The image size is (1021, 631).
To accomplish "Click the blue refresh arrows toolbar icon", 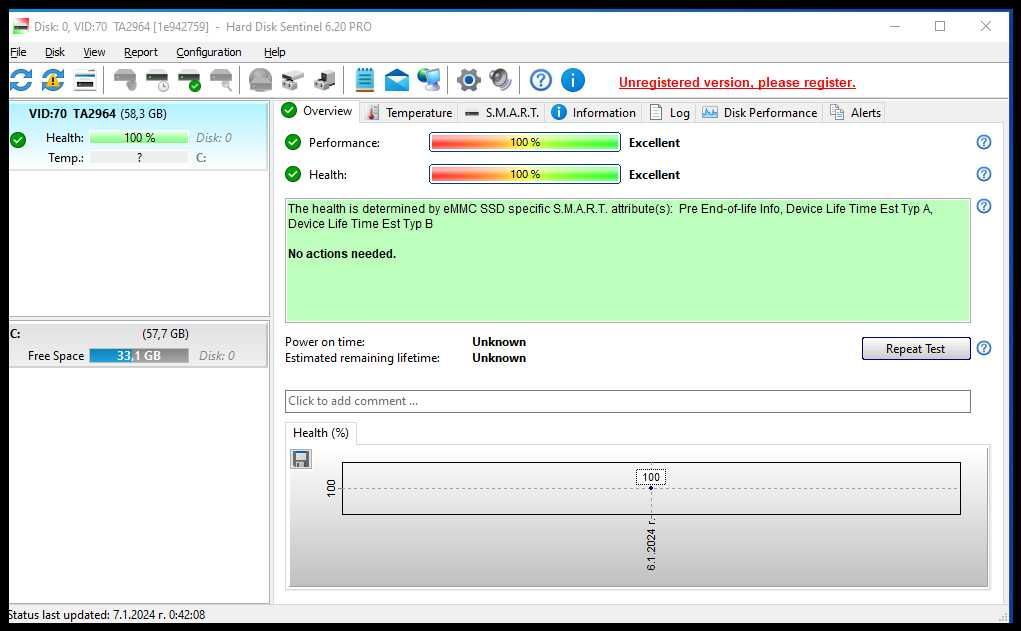I will [x=21, y=81].
